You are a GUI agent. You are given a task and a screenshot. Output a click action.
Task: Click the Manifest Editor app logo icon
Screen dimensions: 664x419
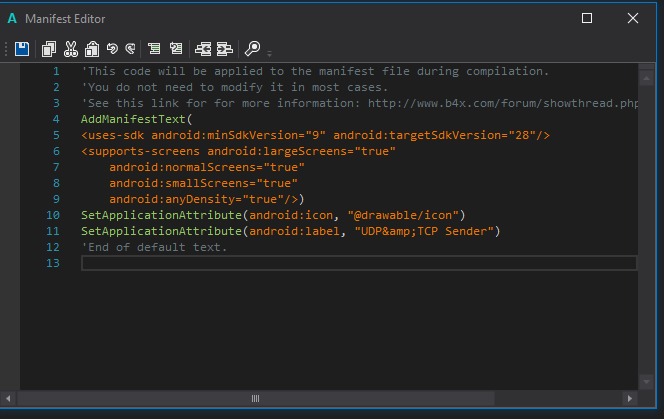pos(12,19)
